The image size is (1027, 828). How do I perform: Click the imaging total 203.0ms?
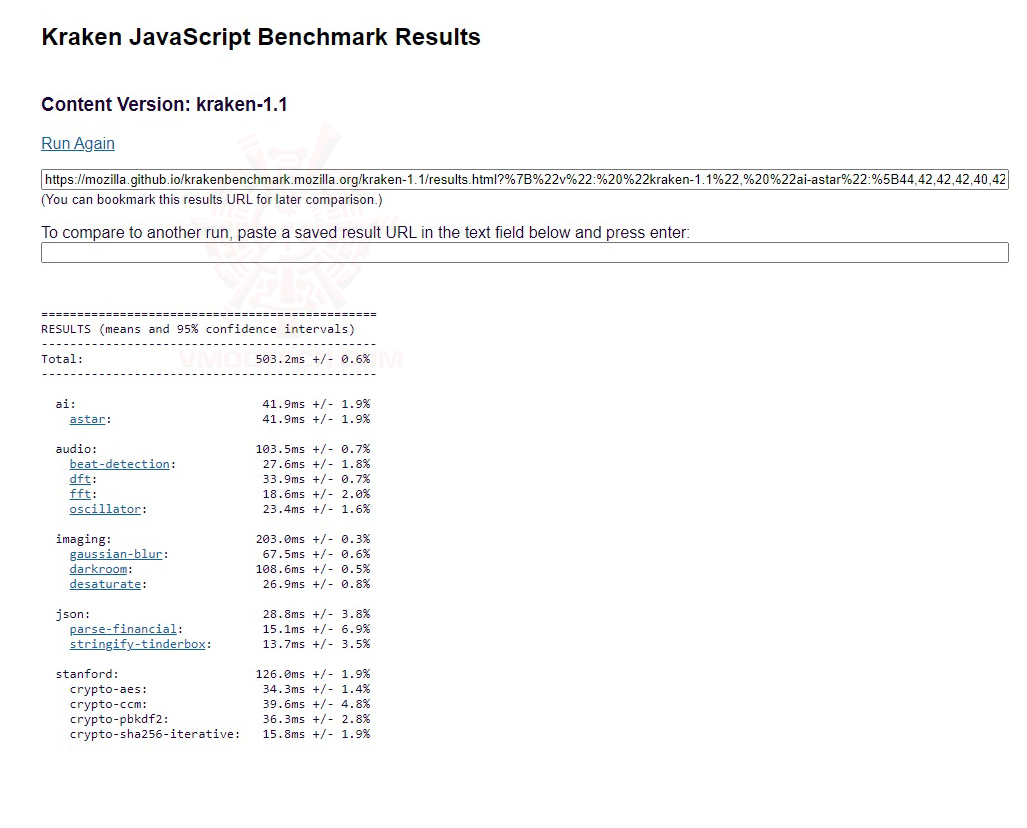click(280, 539)
